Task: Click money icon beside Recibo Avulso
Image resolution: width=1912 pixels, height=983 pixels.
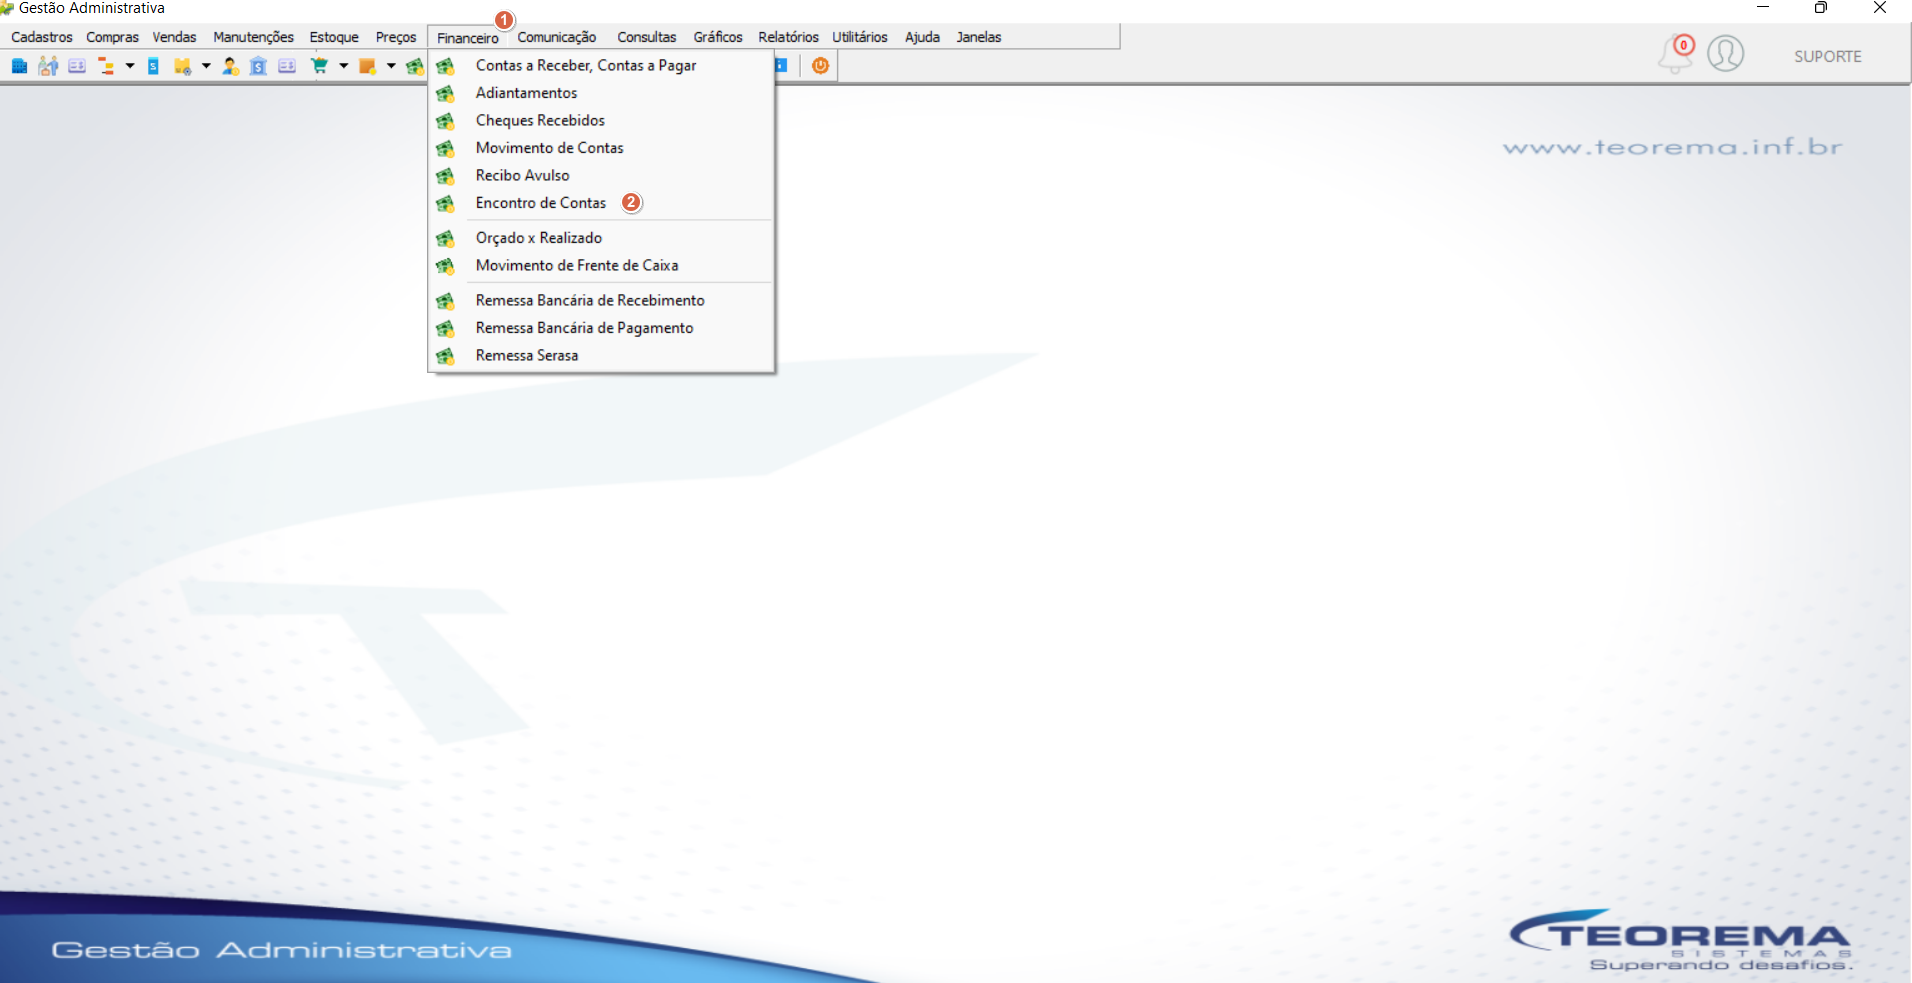Action: (x=445, y=176)
